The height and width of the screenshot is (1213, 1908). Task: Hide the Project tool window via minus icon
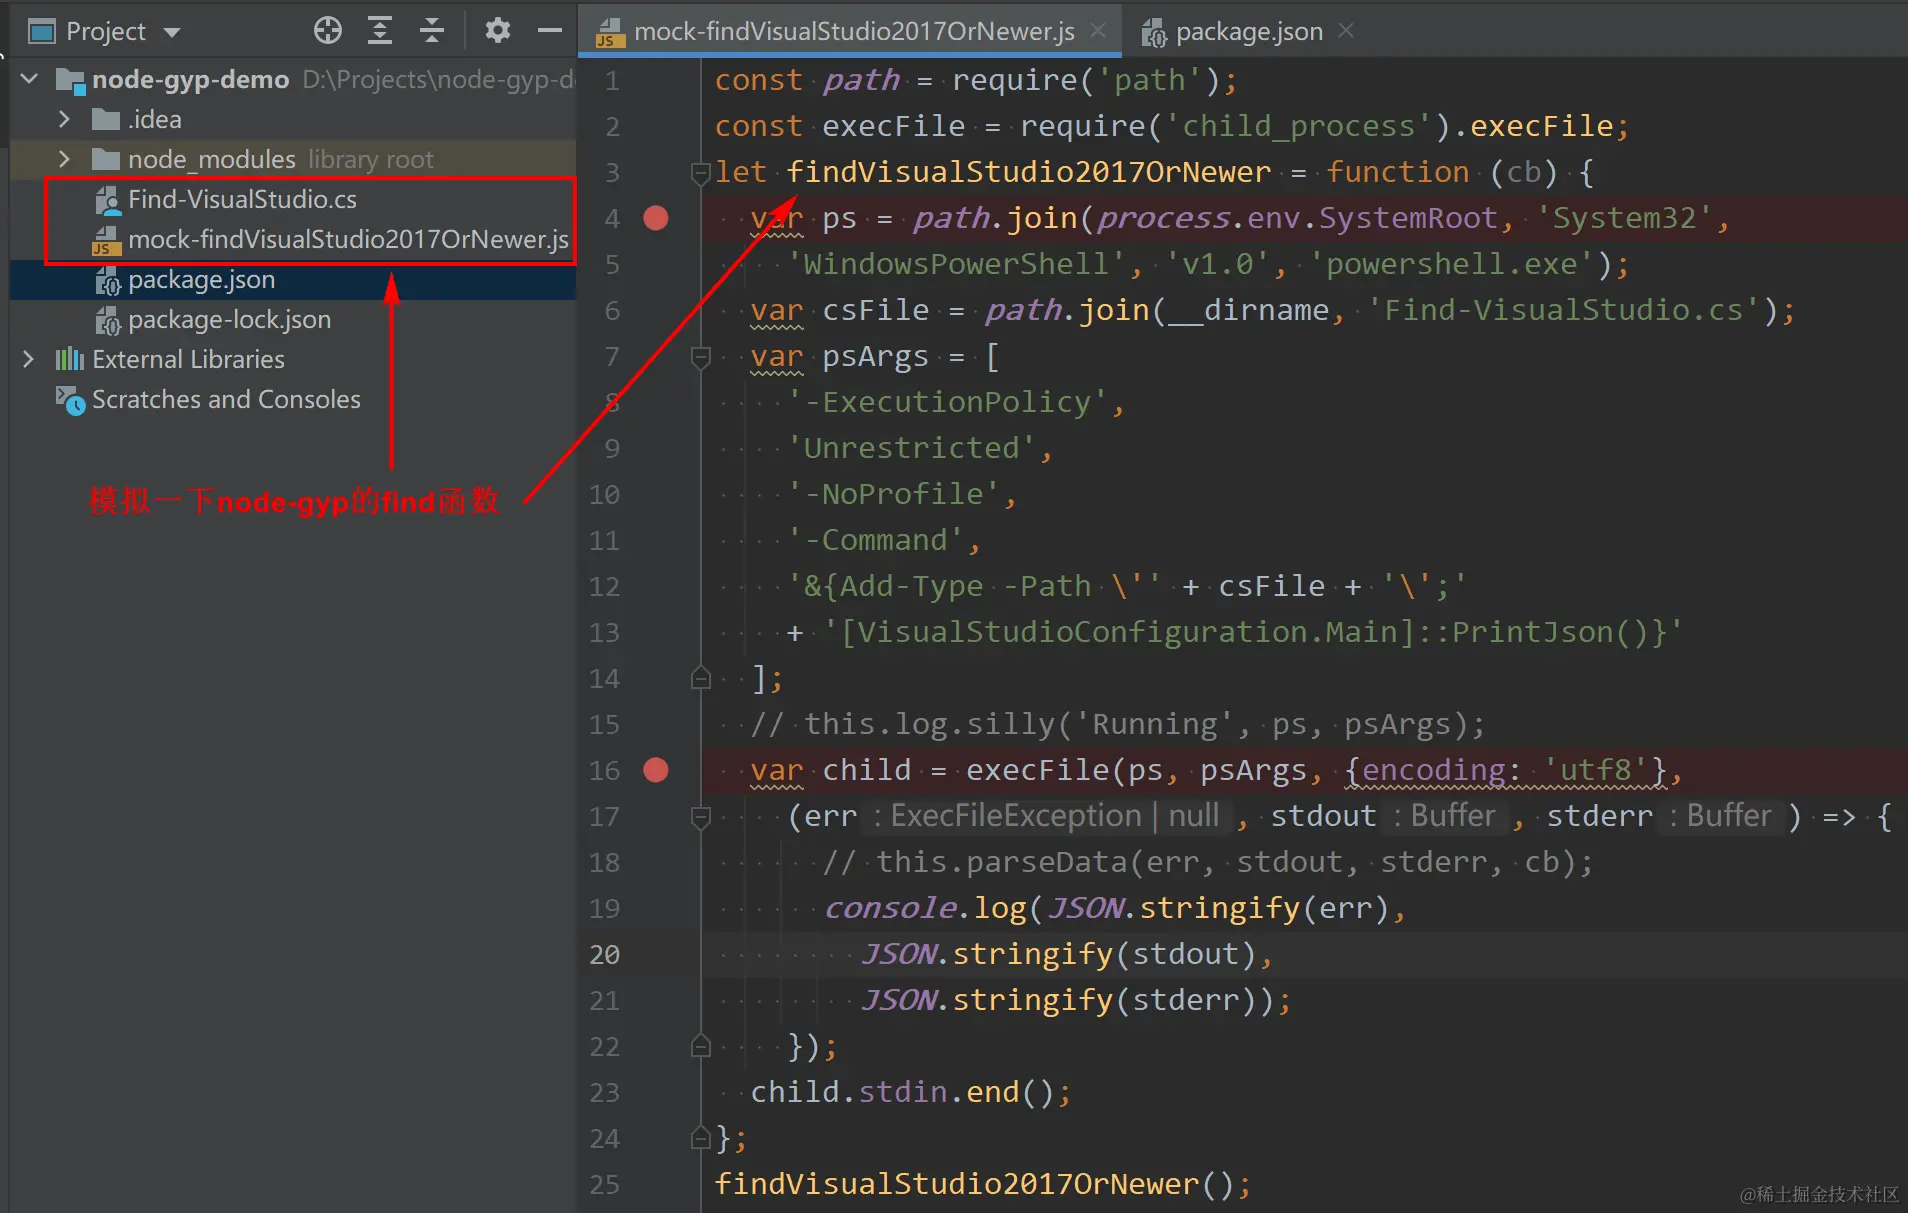pos(549,31)
